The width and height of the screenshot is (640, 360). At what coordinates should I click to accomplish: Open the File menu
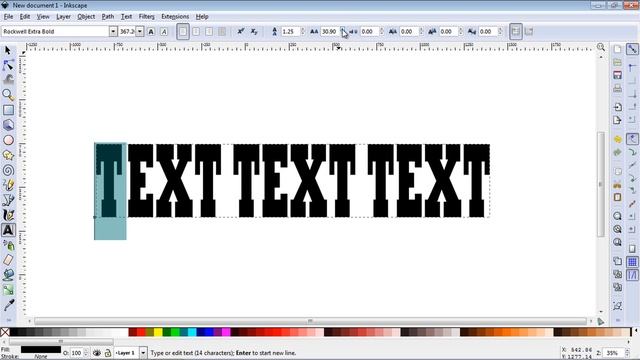coord(8,17)
